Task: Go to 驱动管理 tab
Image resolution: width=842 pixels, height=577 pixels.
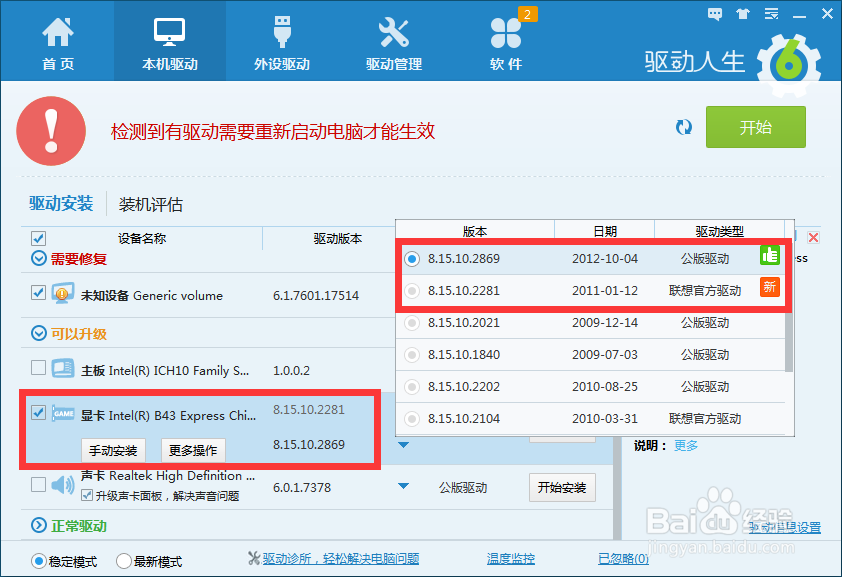Action: tap(394, 43)
